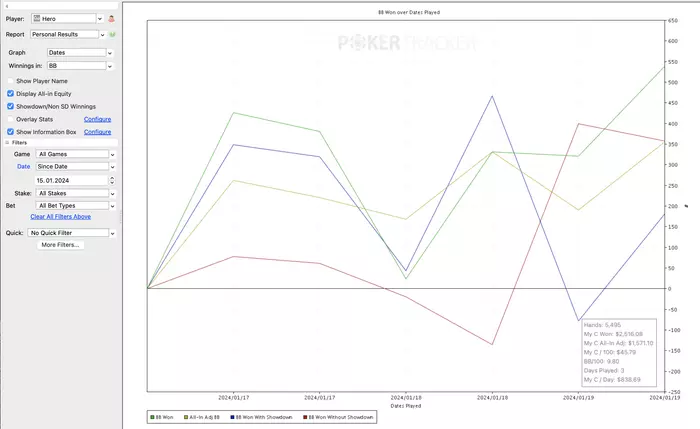Click the More Filters... button
The image size is (700, 429).
click(x=60, y=245)
